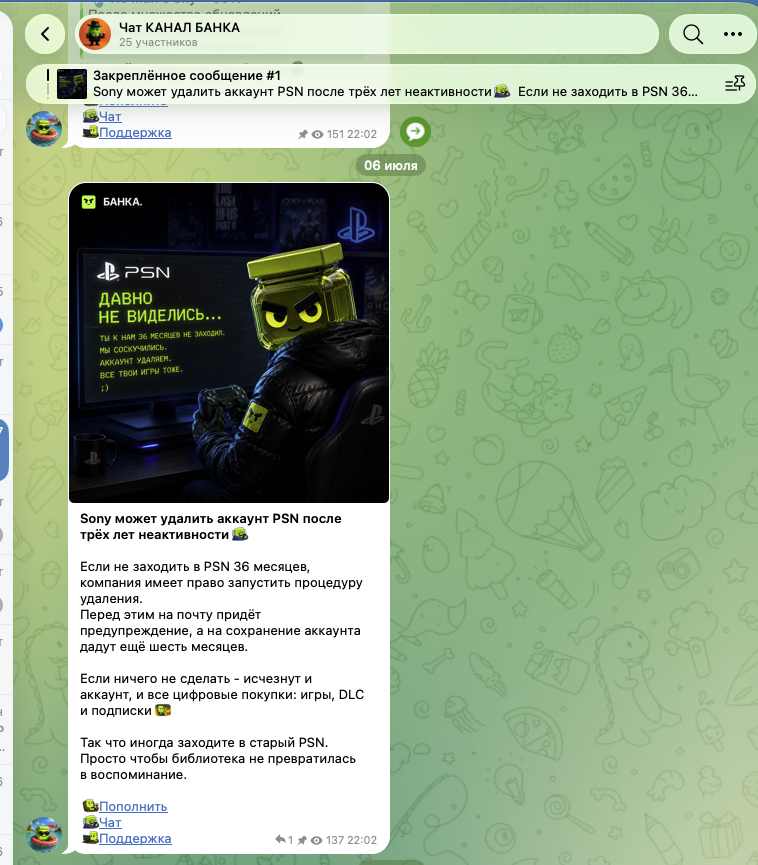Screen dimensions: 758x865
Task: Click sender avatar beside the lower post
Action: click(44, 835)
